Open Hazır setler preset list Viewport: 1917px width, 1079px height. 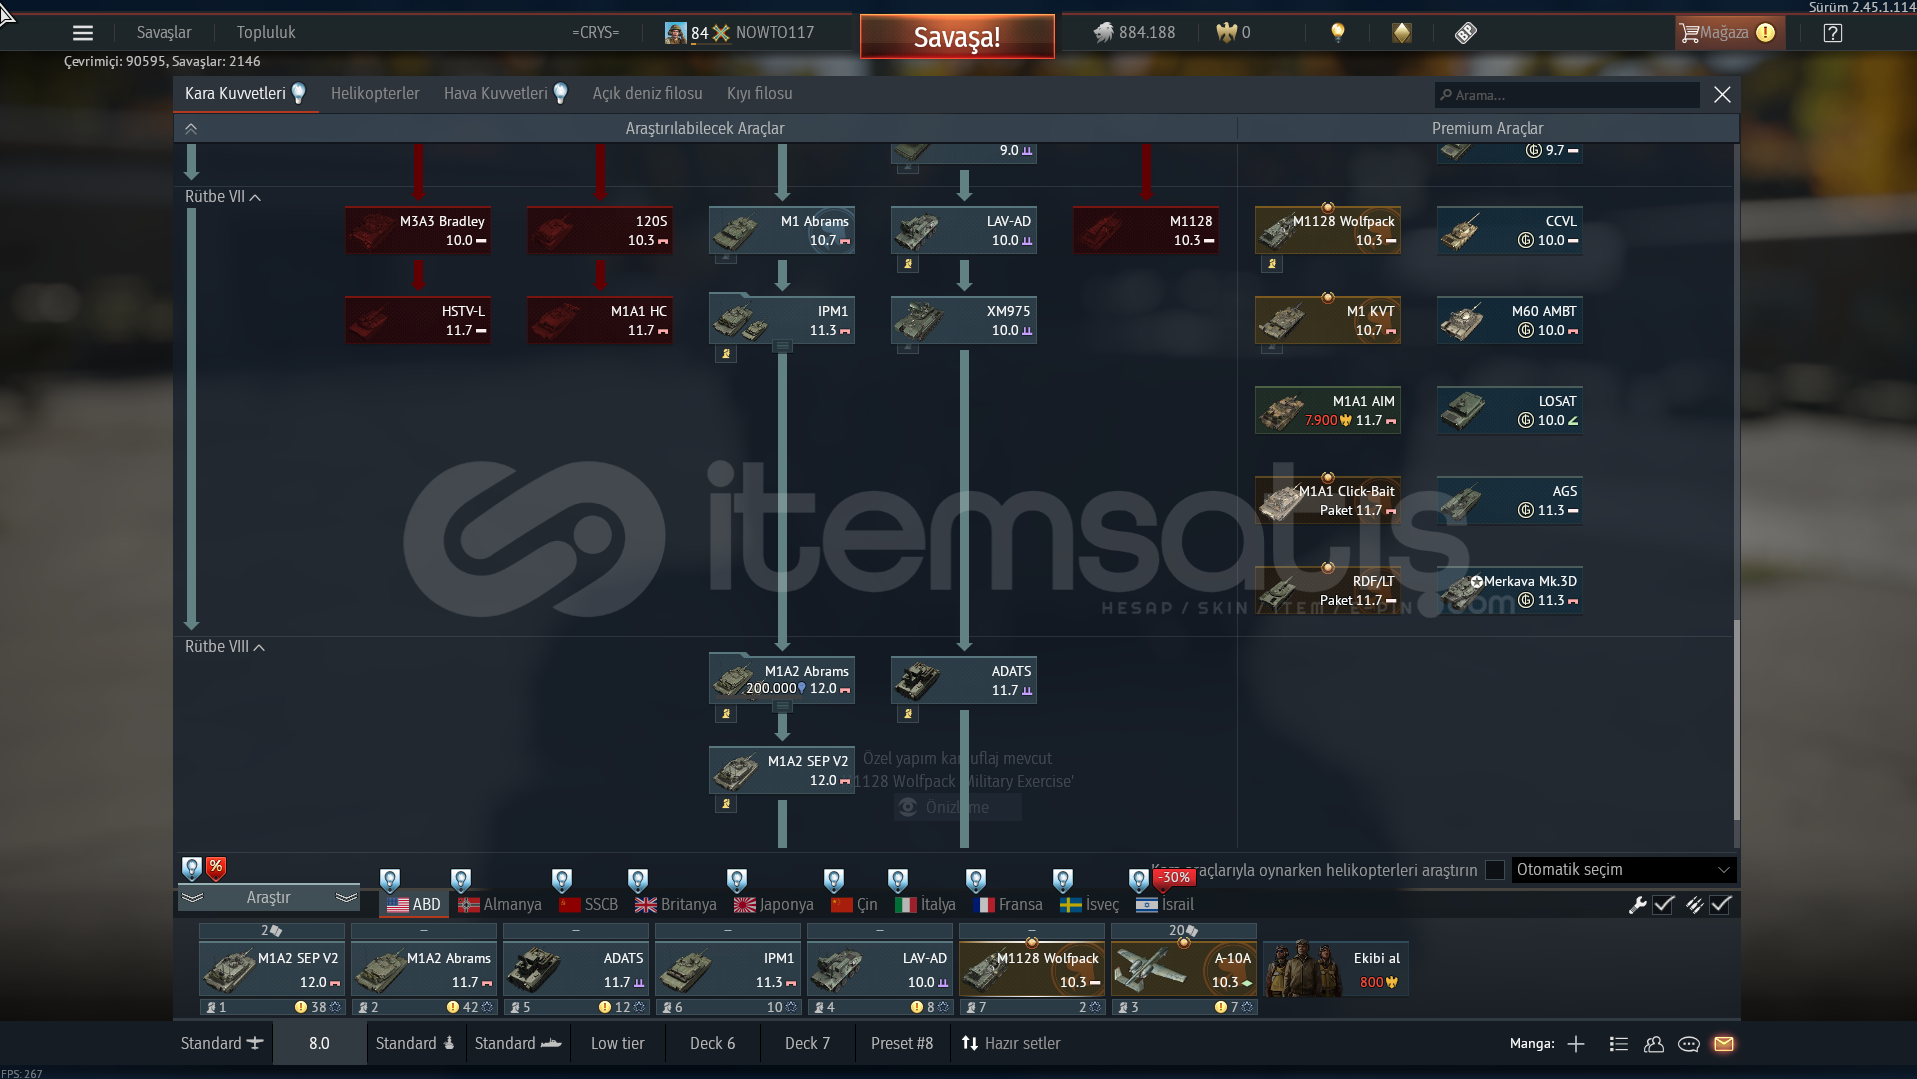[x=1011, y=1043]
